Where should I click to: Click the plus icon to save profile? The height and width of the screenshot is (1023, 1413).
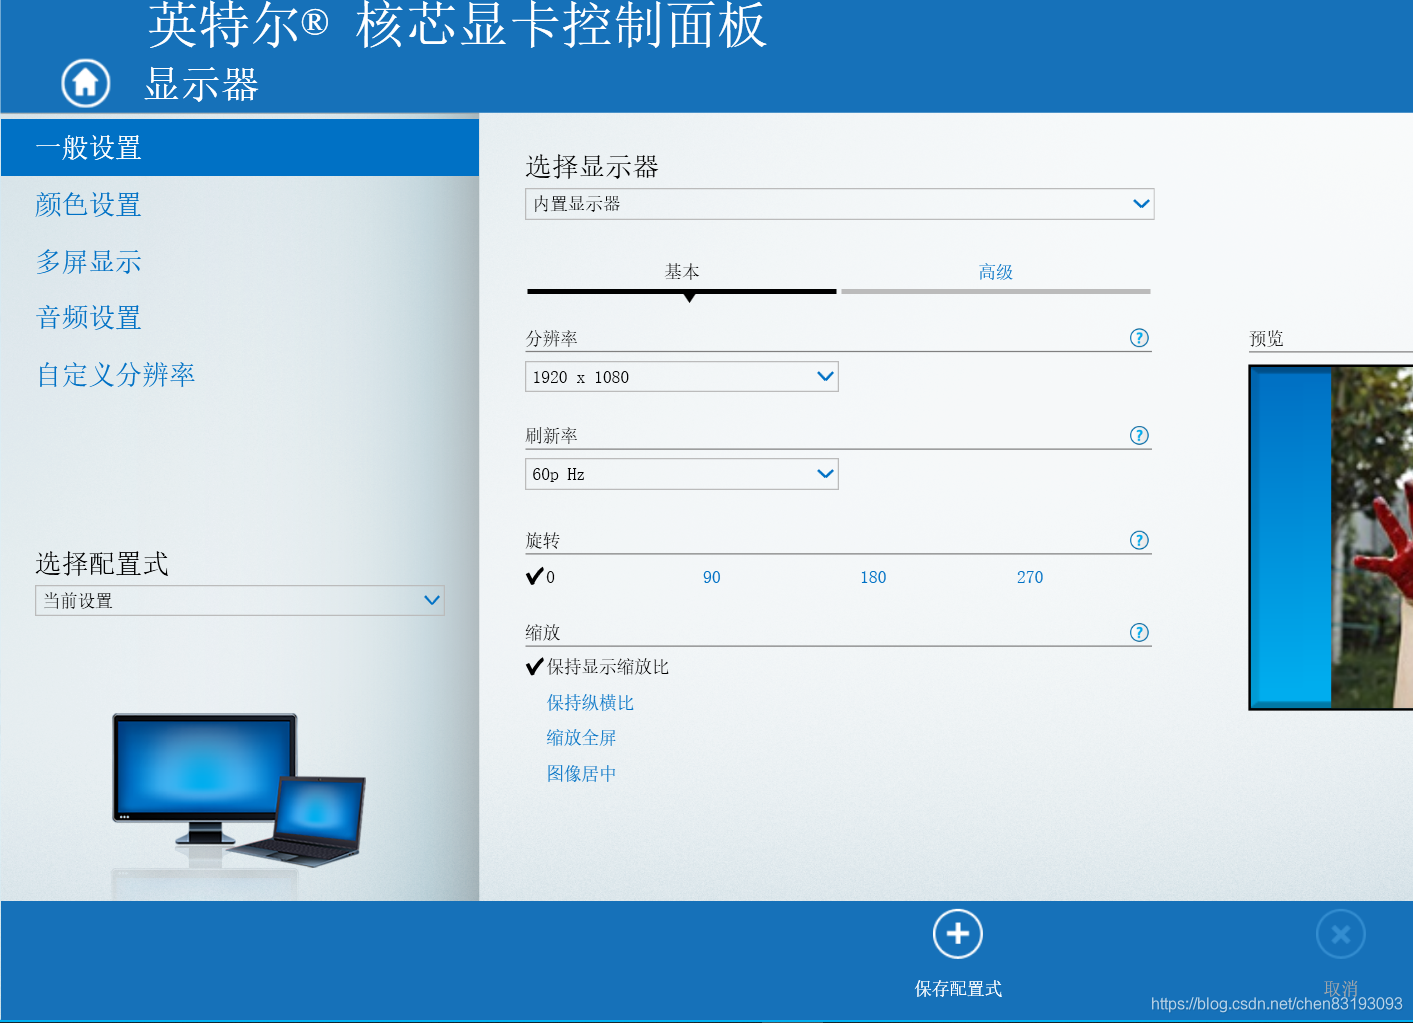click(x=958, y=934)
